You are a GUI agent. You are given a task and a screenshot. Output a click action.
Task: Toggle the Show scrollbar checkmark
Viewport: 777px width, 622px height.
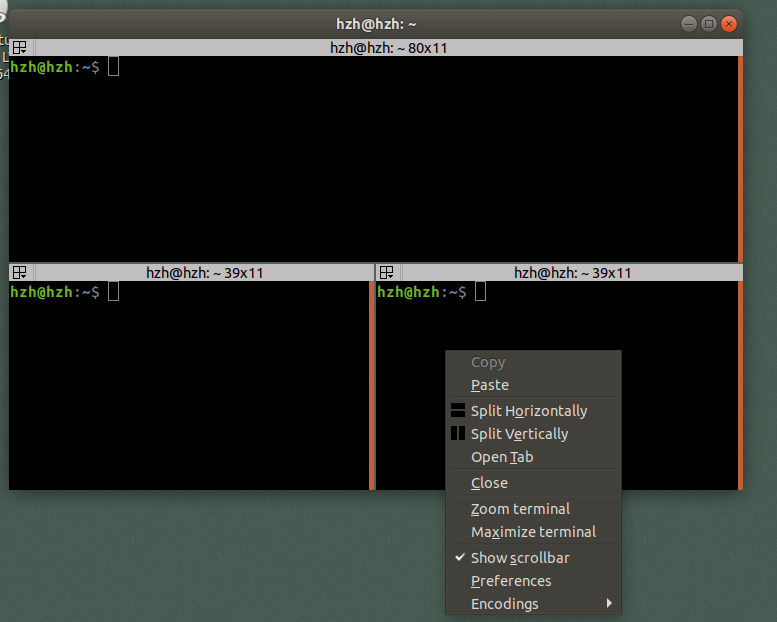pos(460,557)
